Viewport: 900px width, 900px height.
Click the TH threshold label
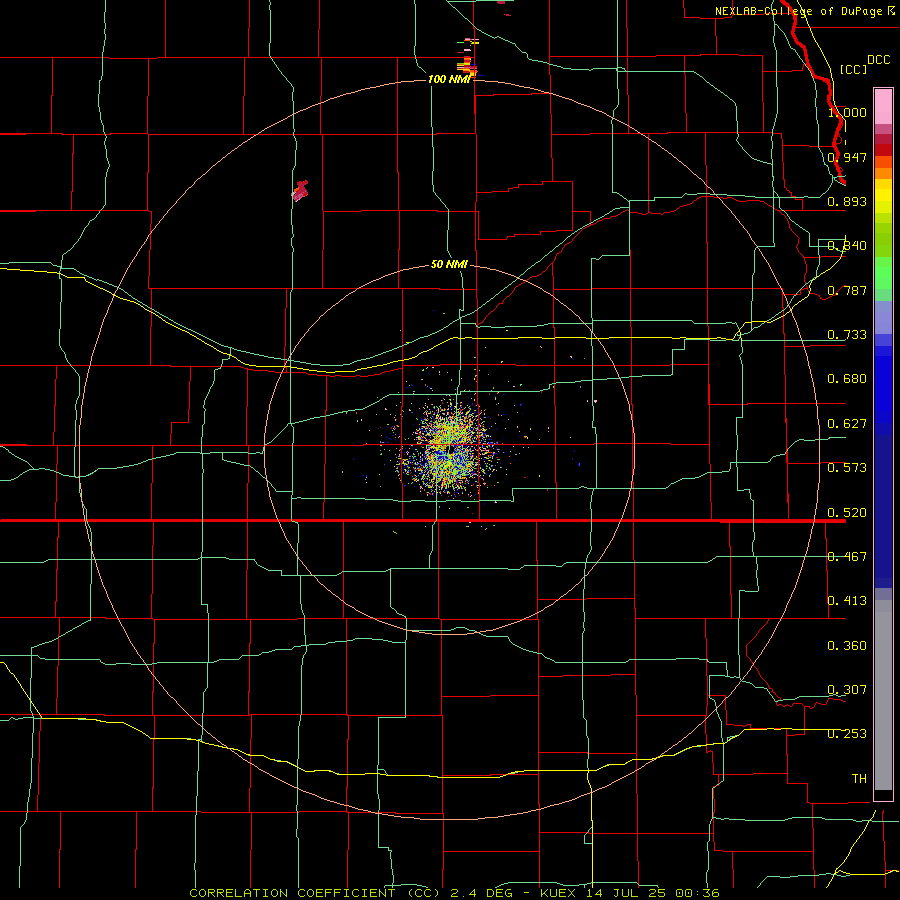coord(859,779)
